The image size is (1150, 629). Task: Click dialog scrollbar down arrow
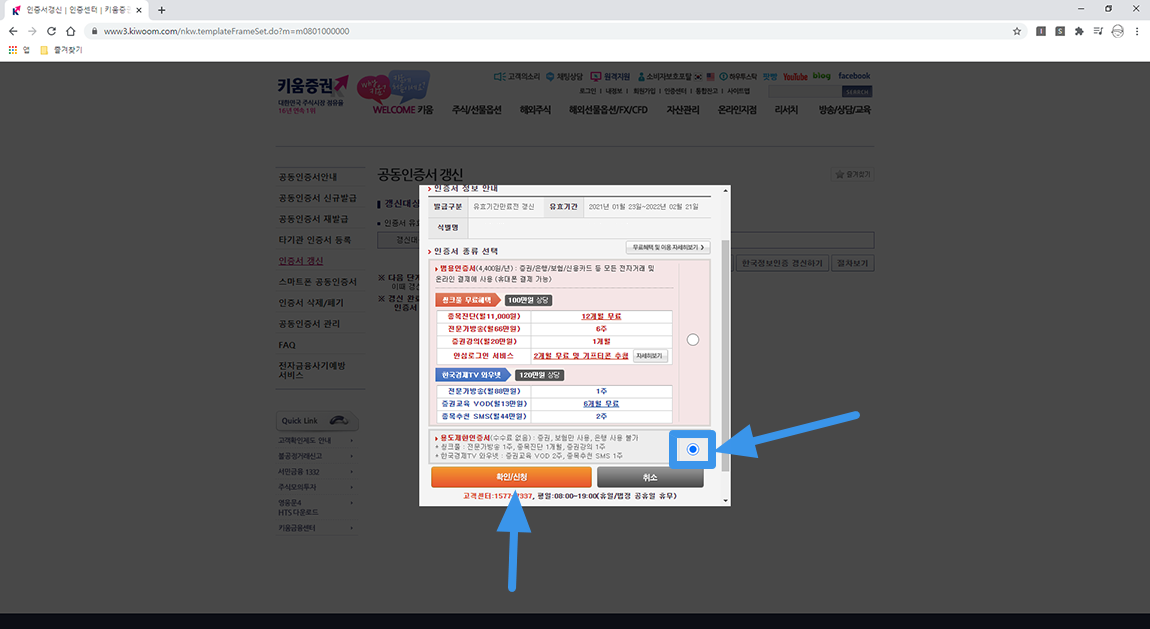(725, 501)
